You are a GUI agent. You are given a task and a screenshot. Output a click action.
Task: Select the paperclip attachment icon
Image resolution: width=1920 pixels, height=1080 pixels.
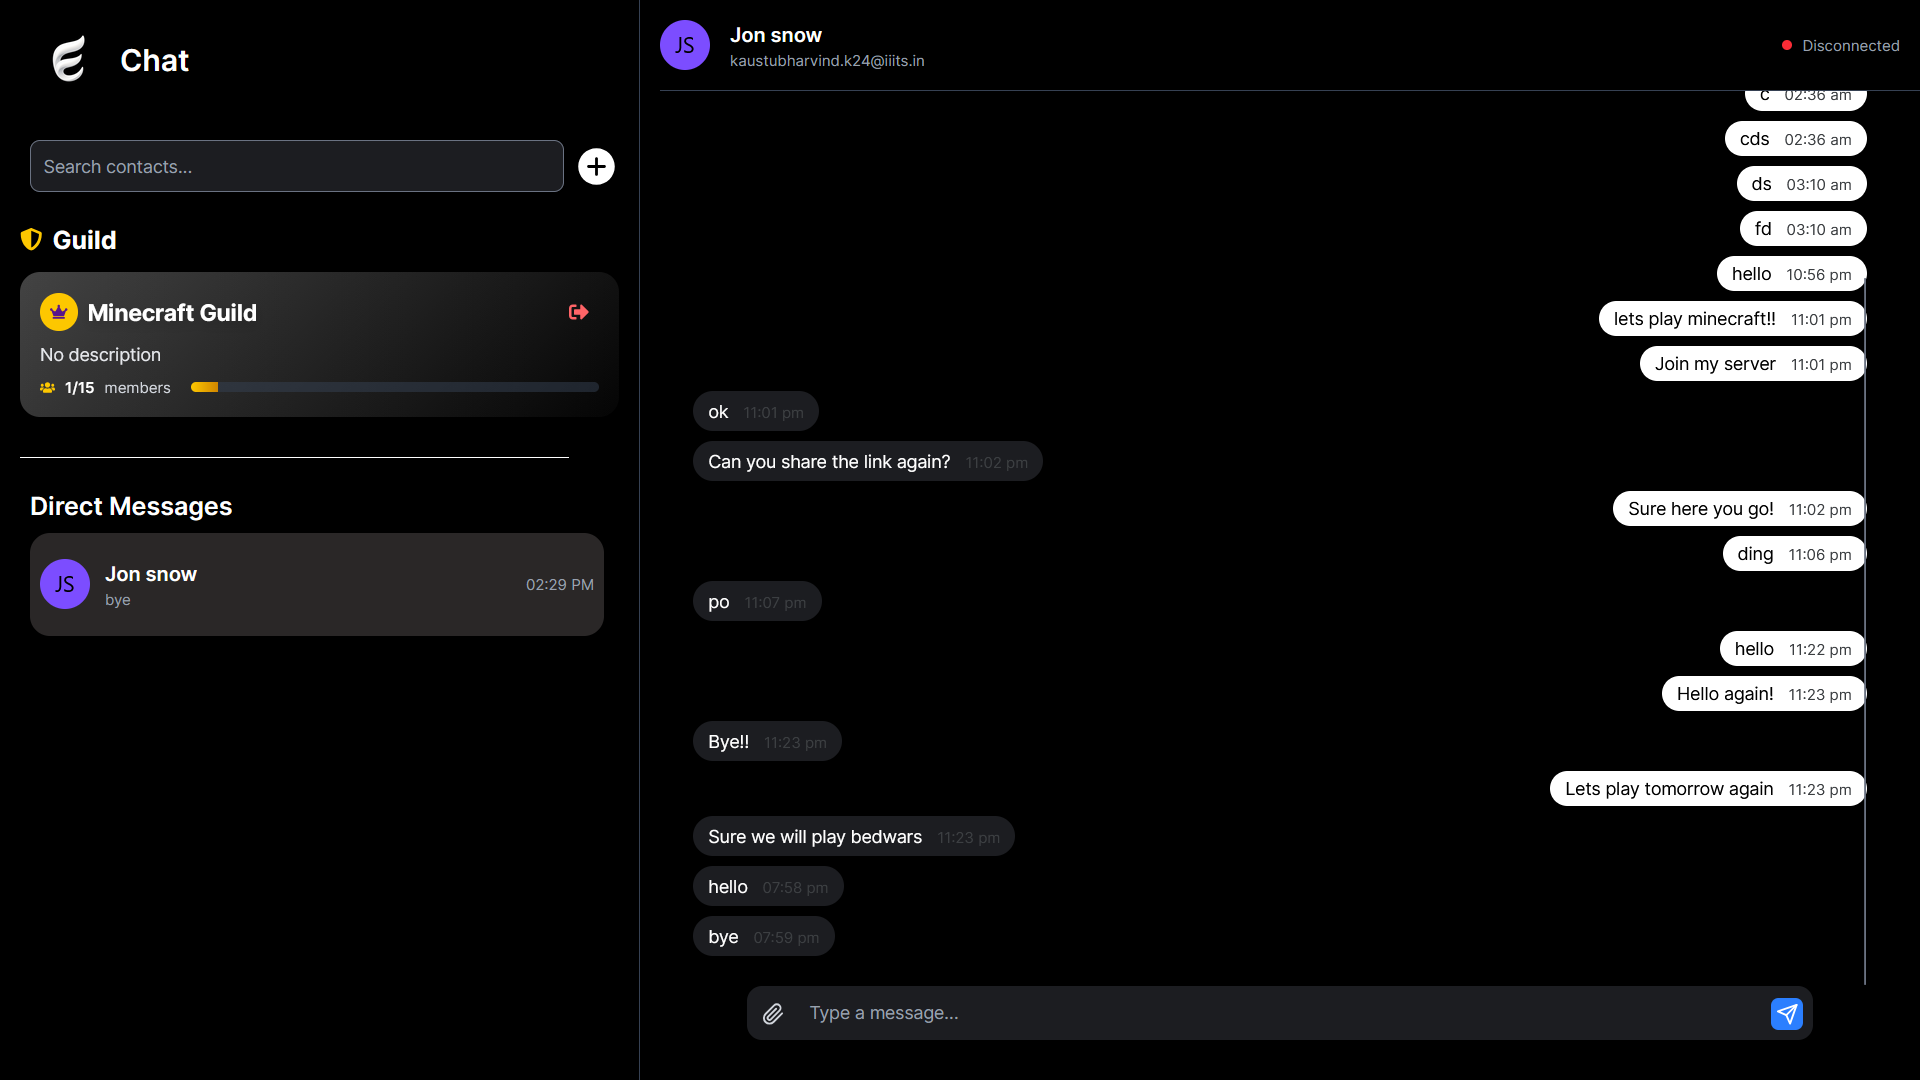pos(772,1013)
